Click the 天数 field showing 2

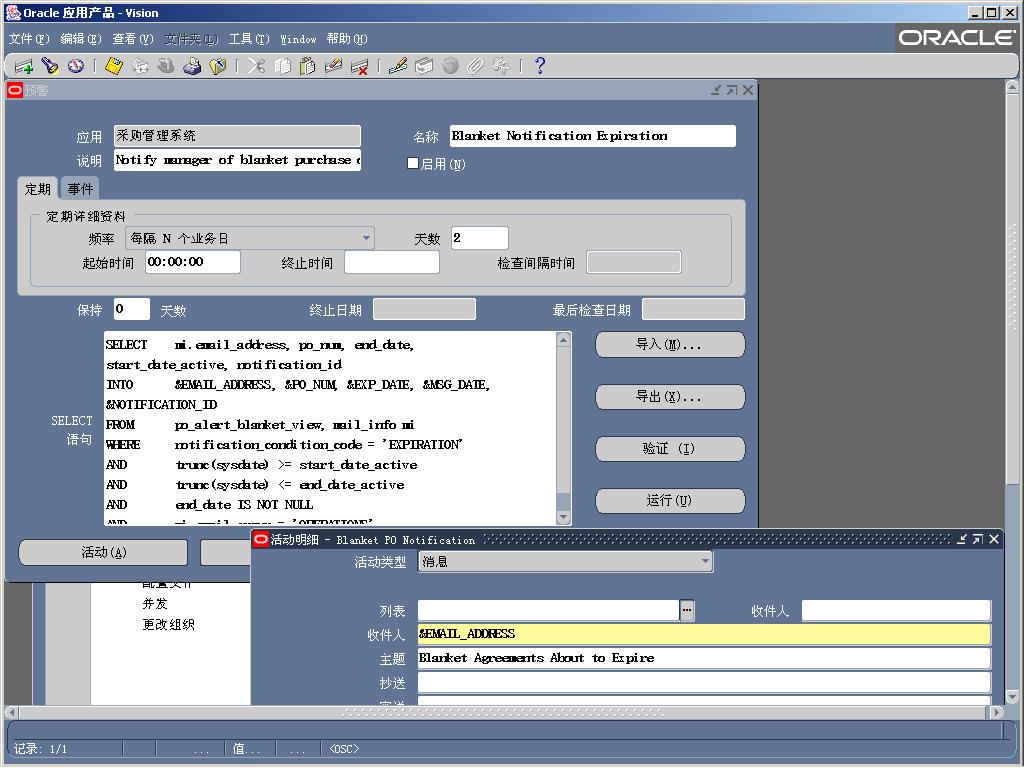(479, 238)
